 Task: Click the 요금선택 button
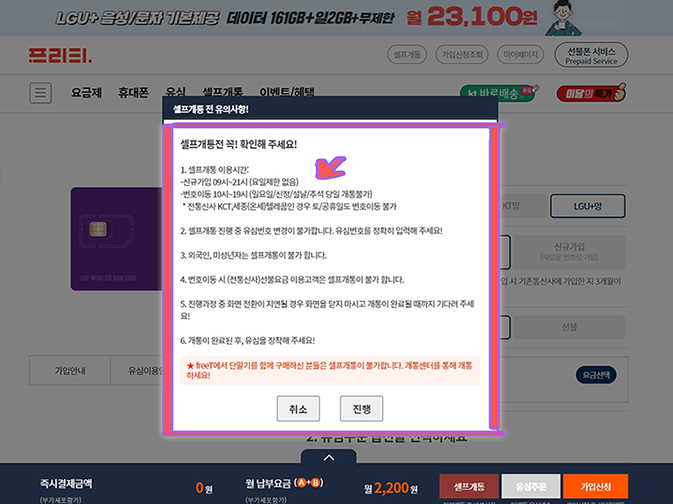[596, 375]
